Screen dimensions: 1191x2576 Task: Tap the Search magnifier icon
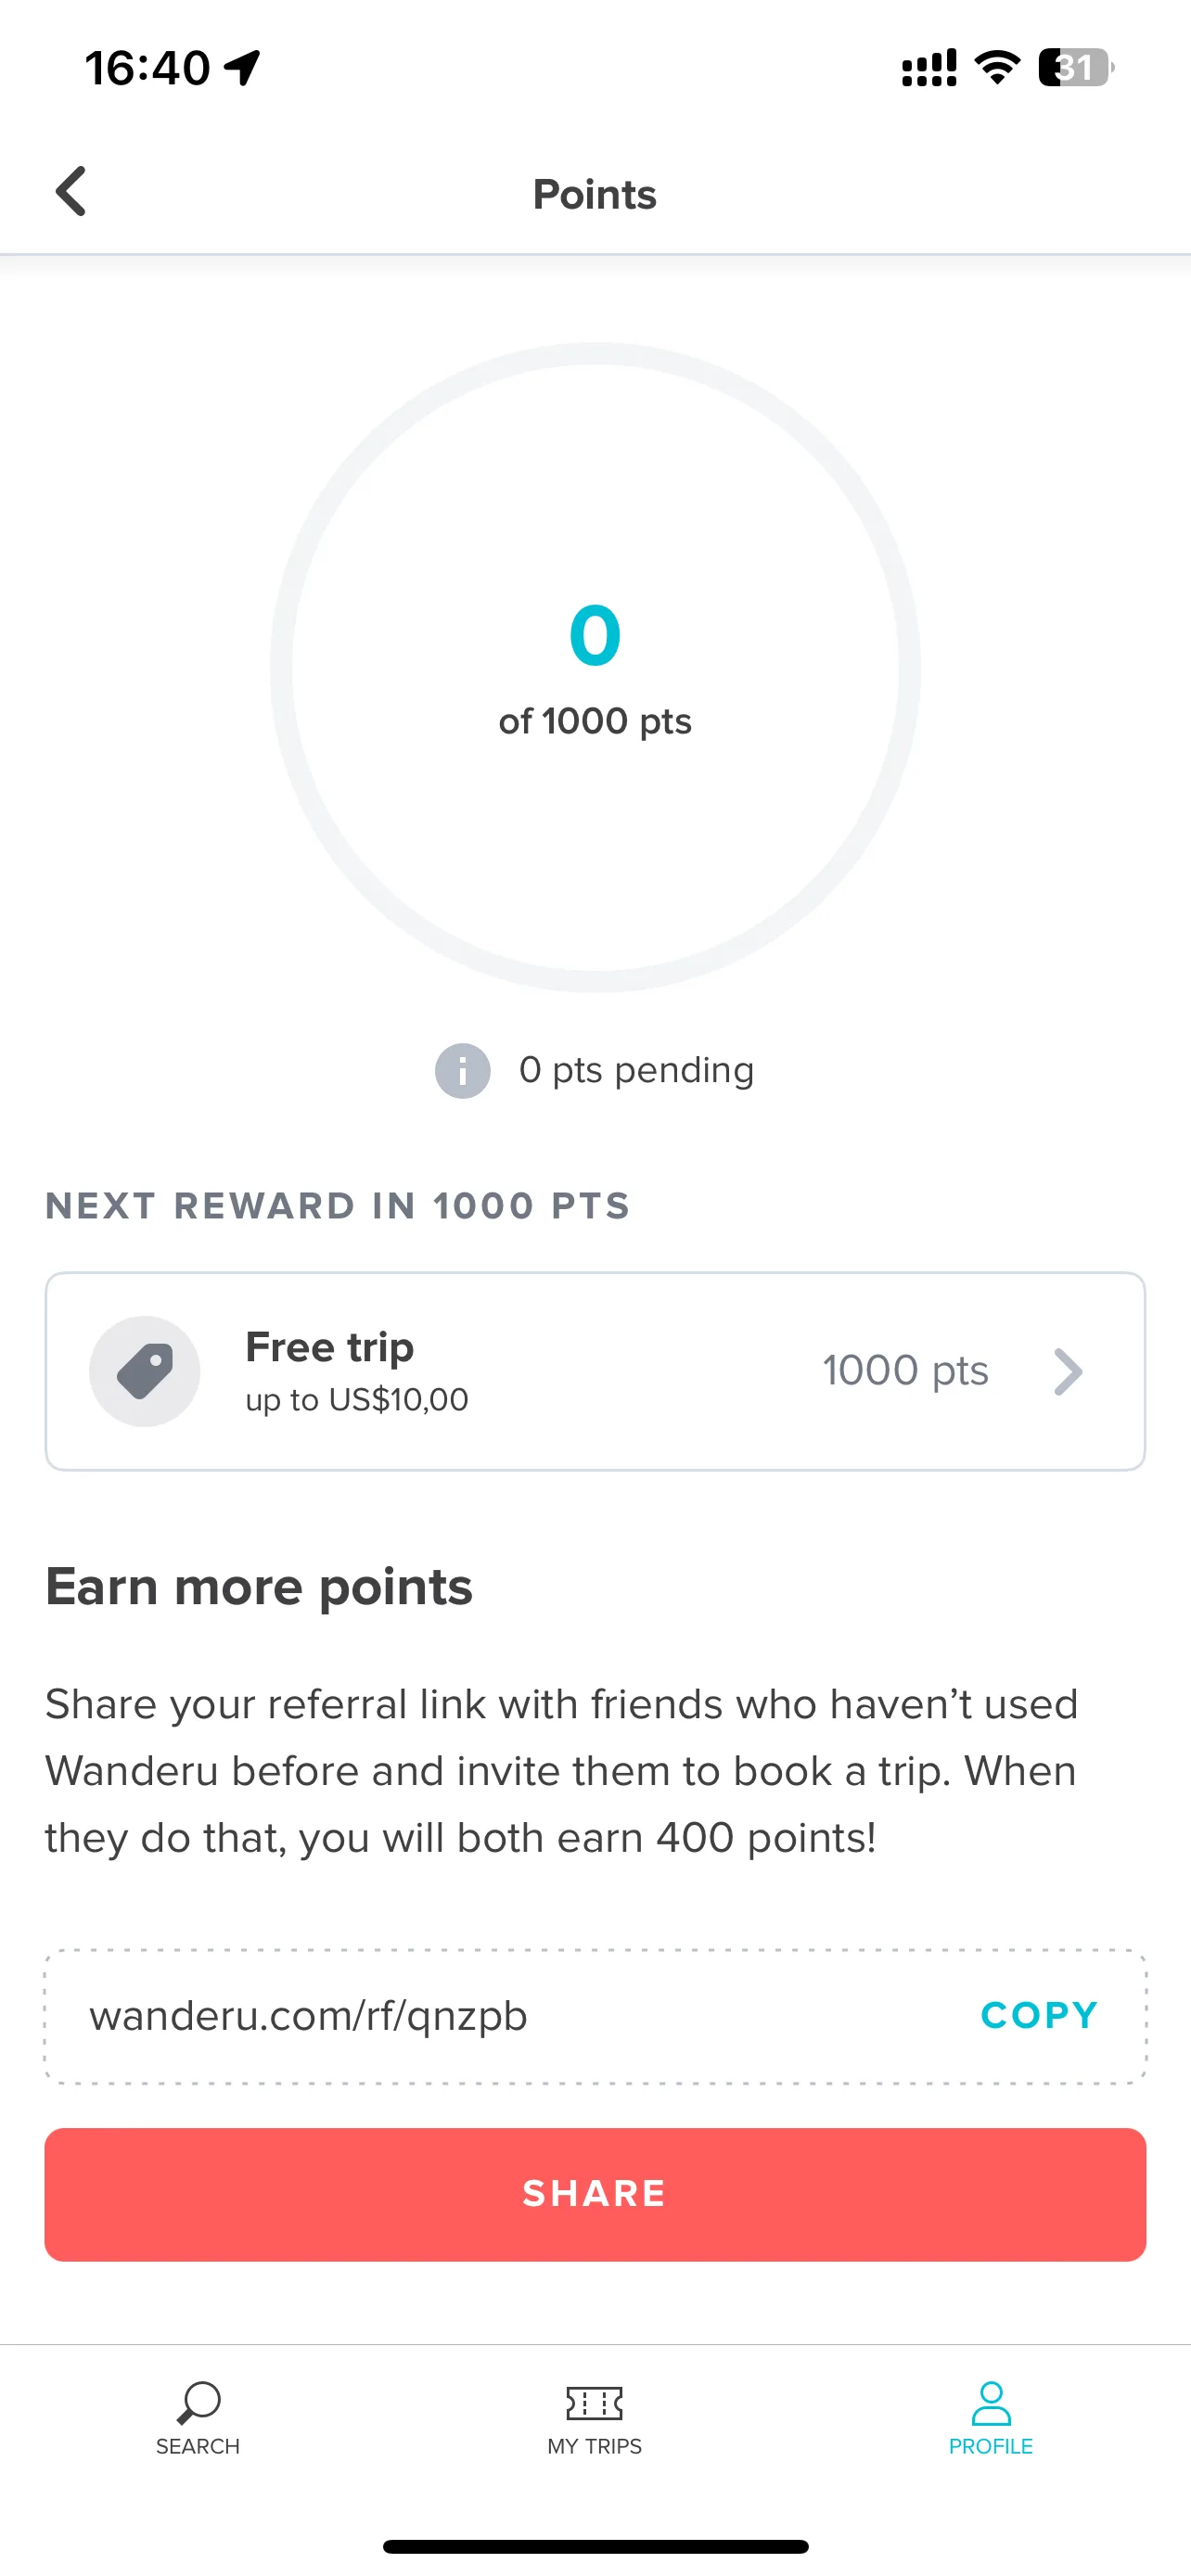pos(198,2402)
